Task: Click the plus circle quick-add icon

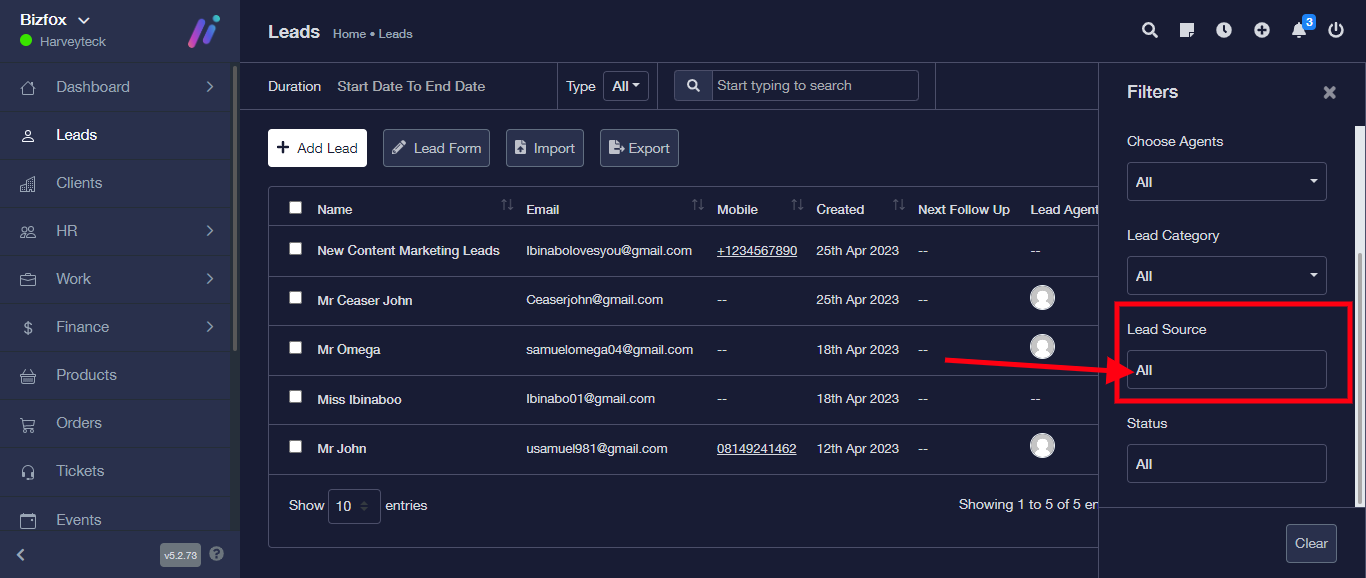Action: click(x=1262, y=30)
